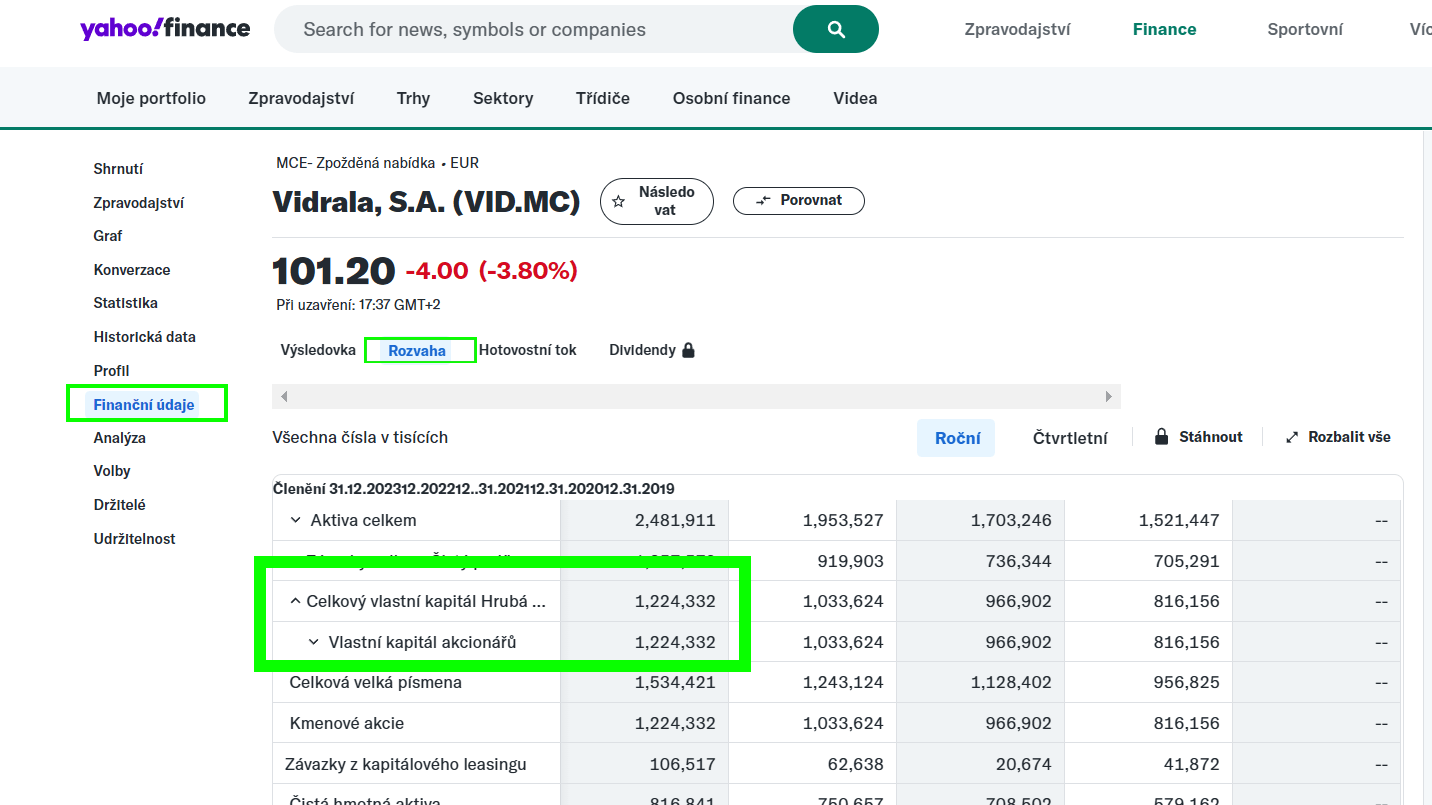Click the Yahoo Finance logo
1432x805 pixels.
[164, 28]
